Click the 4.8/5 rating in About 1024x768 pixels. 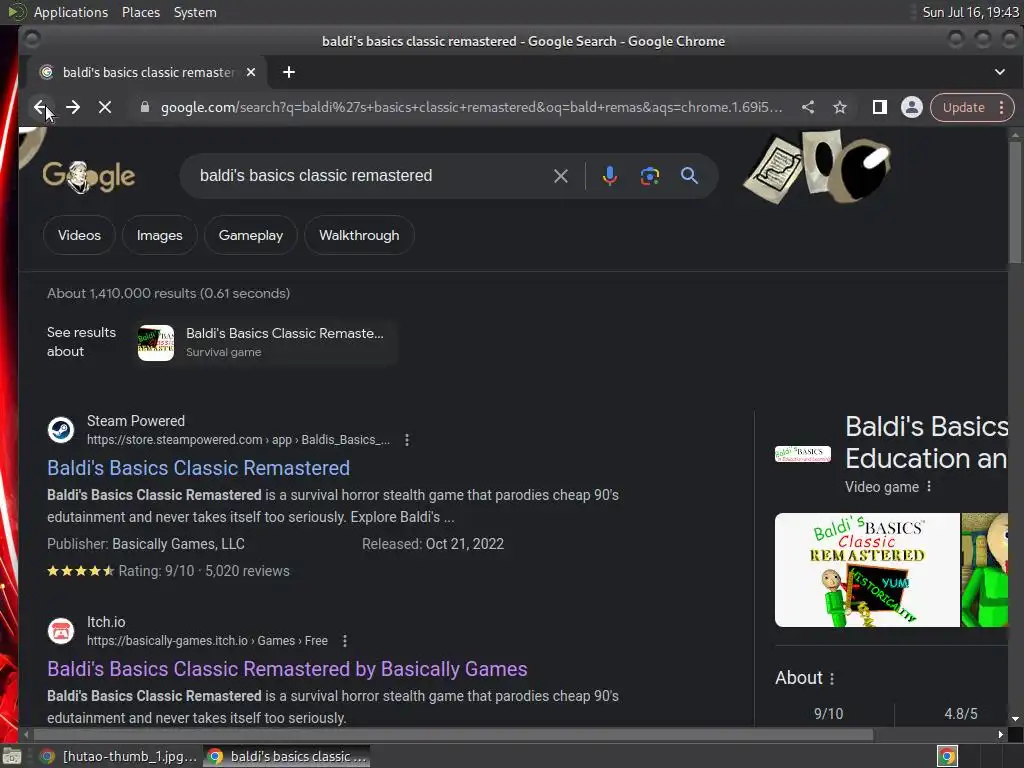coord(961,714)
